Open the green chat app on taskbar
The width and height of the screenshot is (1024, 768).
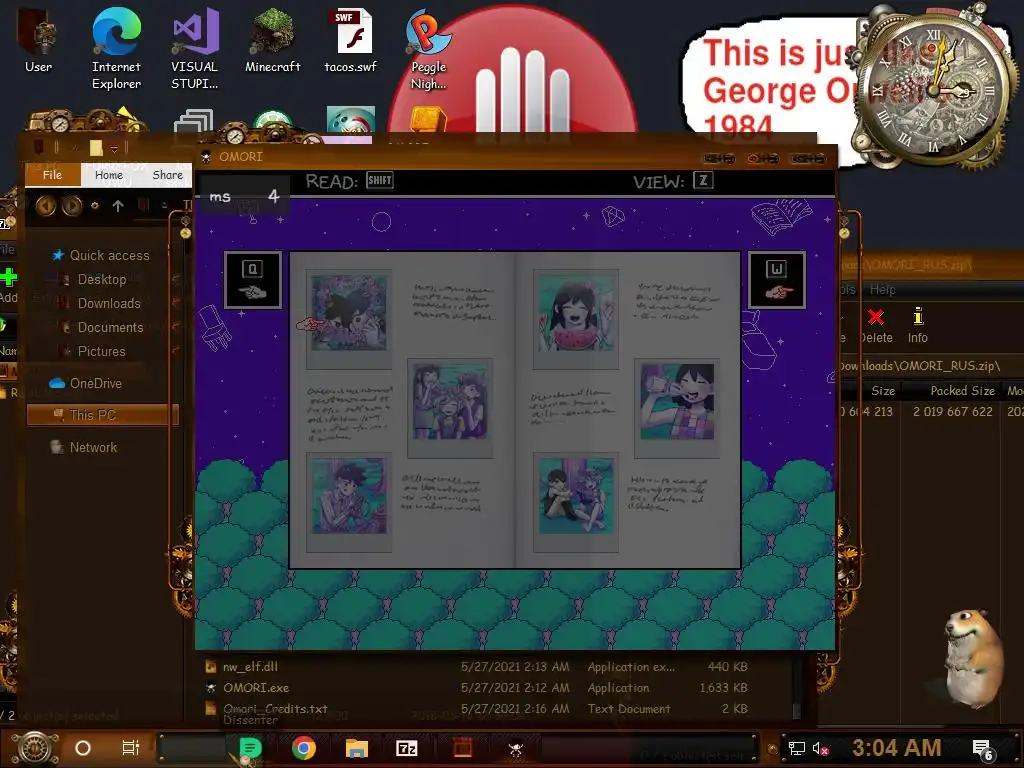click(250, 748)
